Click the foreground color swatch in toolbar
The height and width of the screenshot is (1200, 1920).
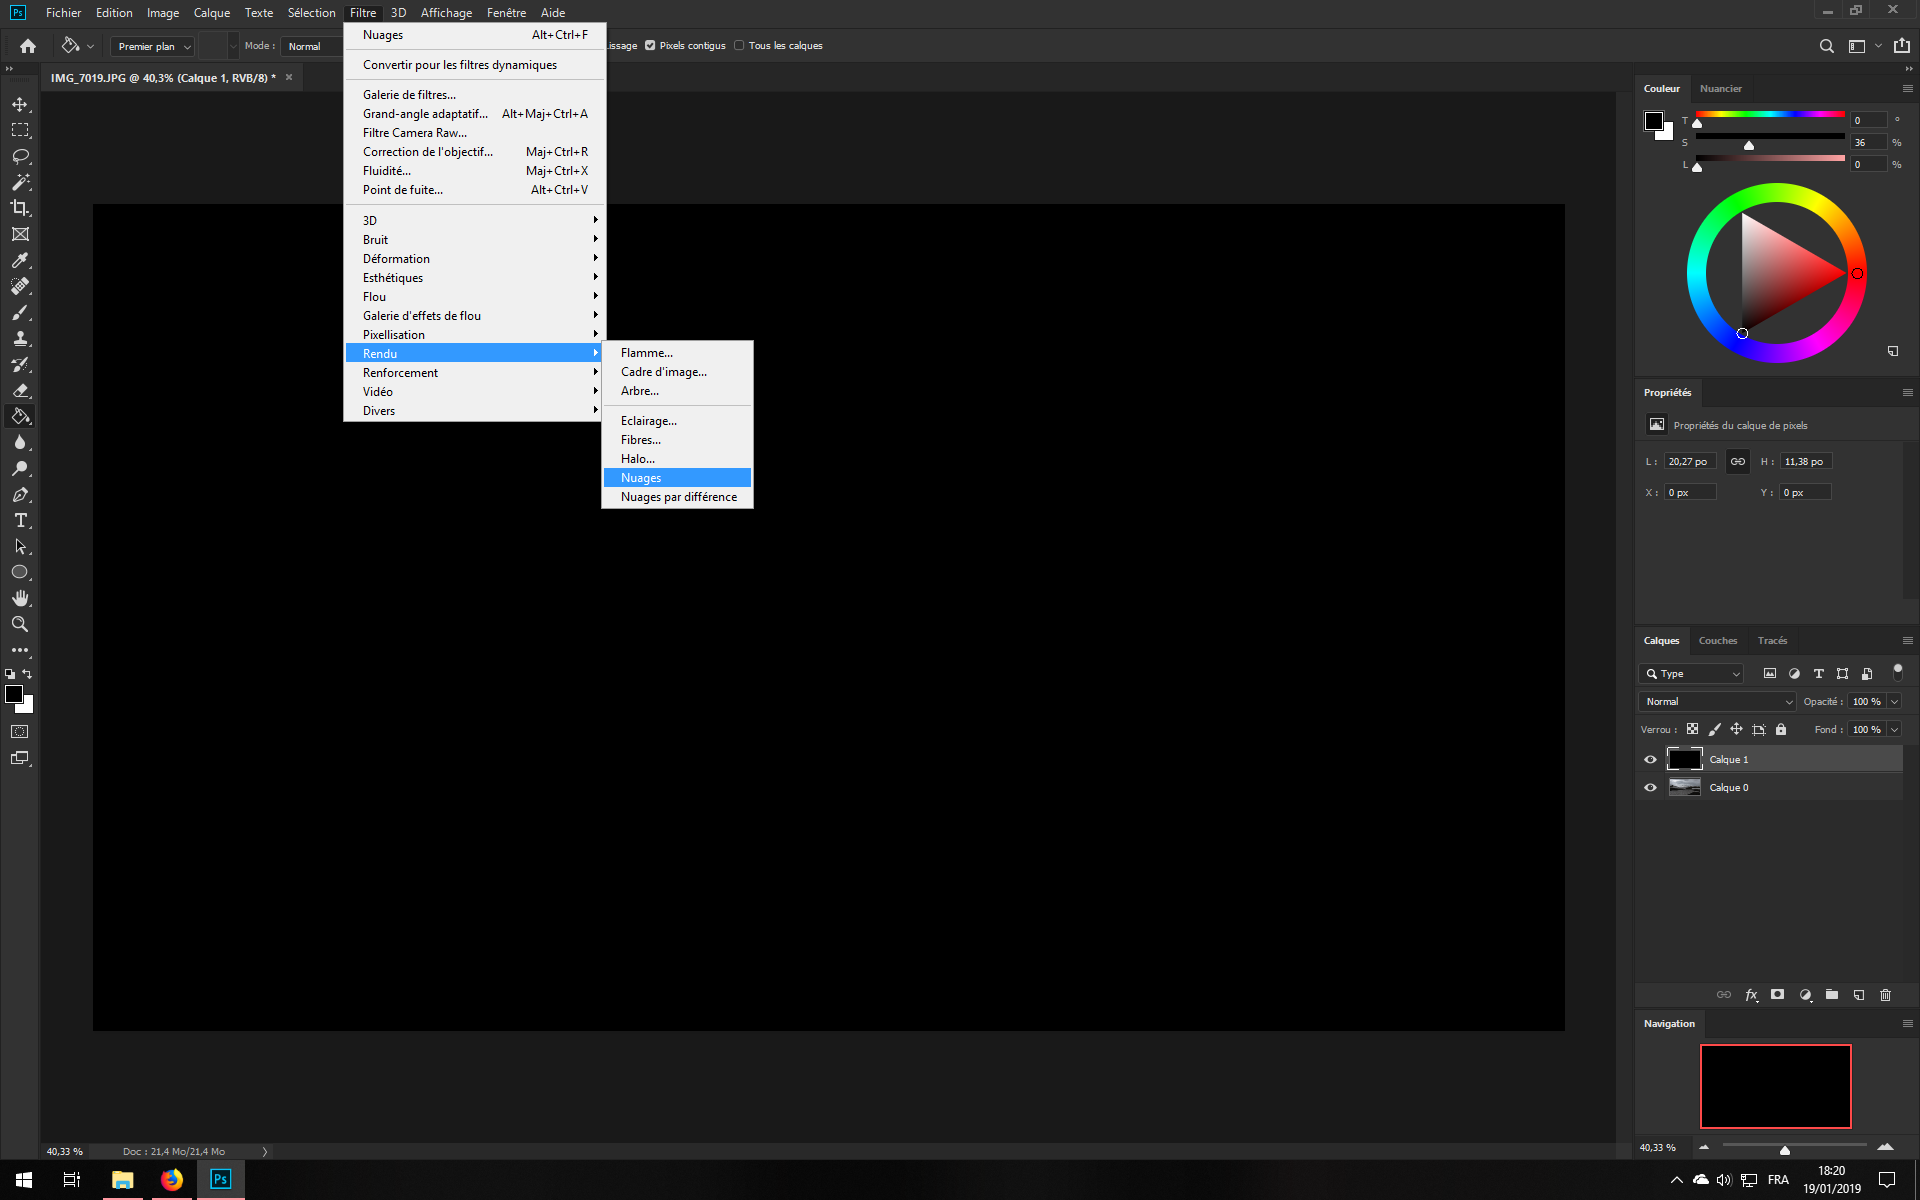coord(13,694)
